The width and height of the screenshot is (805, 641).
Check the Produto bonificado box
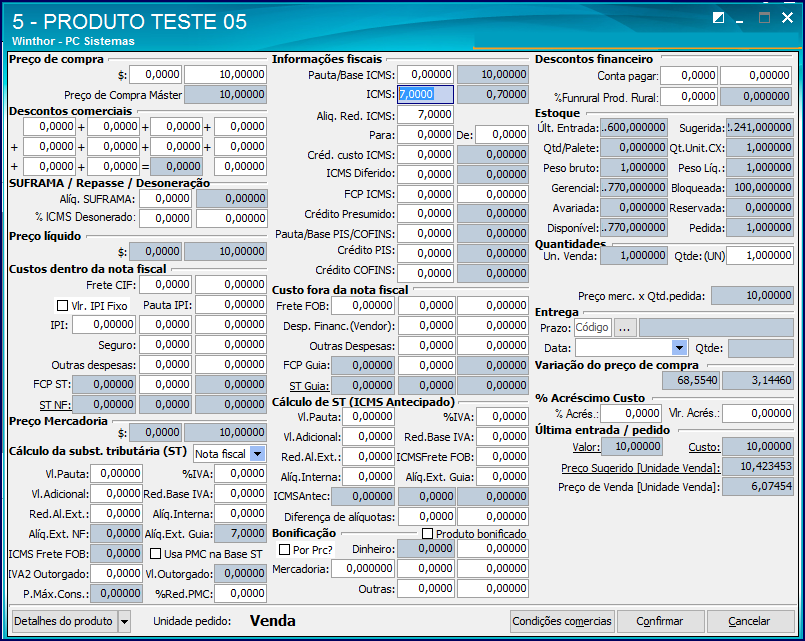point(427,534)
